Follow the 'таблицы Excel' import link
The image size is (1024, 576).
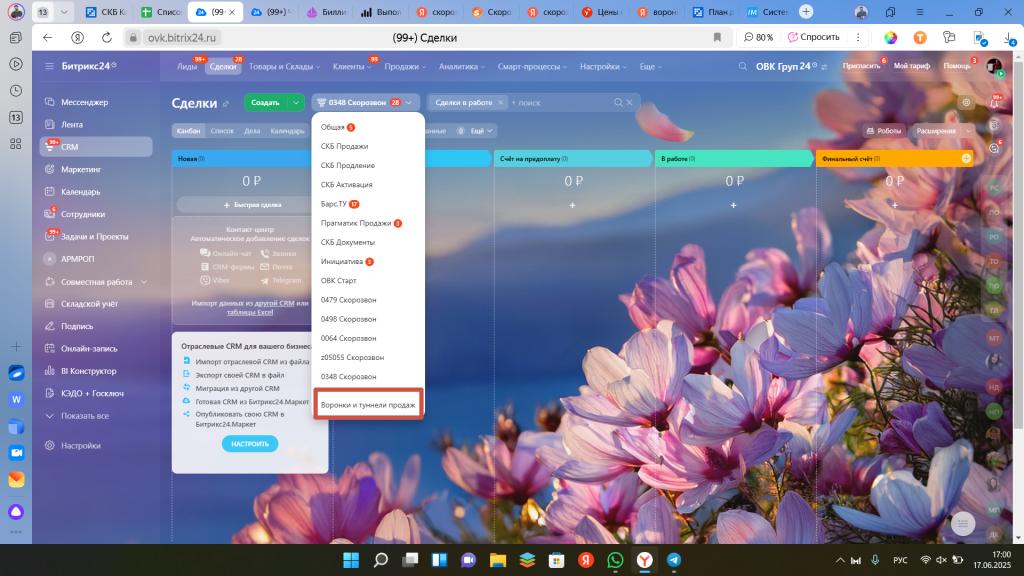click(249, 312)
